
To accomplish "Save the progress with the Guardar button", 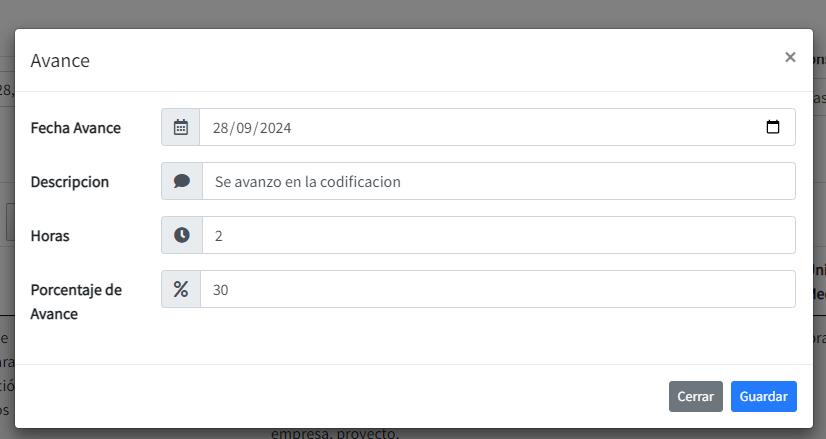I will [x=763, y=397].
